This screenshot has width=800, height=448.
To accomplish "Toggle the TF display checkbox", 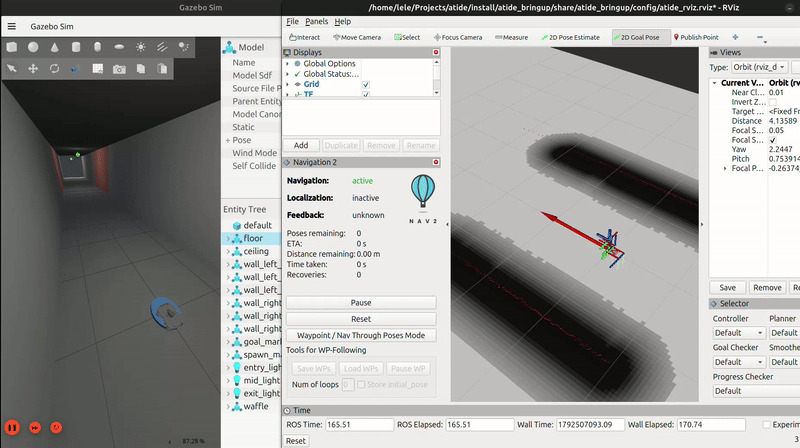I will coord(366,94).
